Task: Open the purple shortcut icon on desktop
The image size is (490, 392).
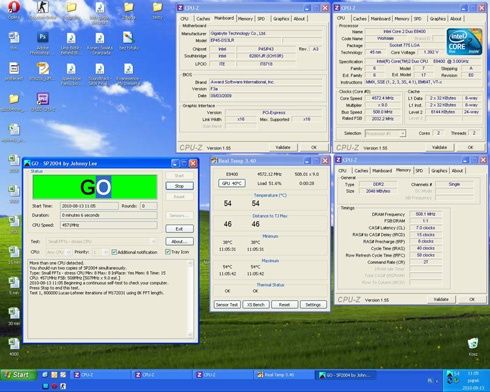Action: coord(43,99)
